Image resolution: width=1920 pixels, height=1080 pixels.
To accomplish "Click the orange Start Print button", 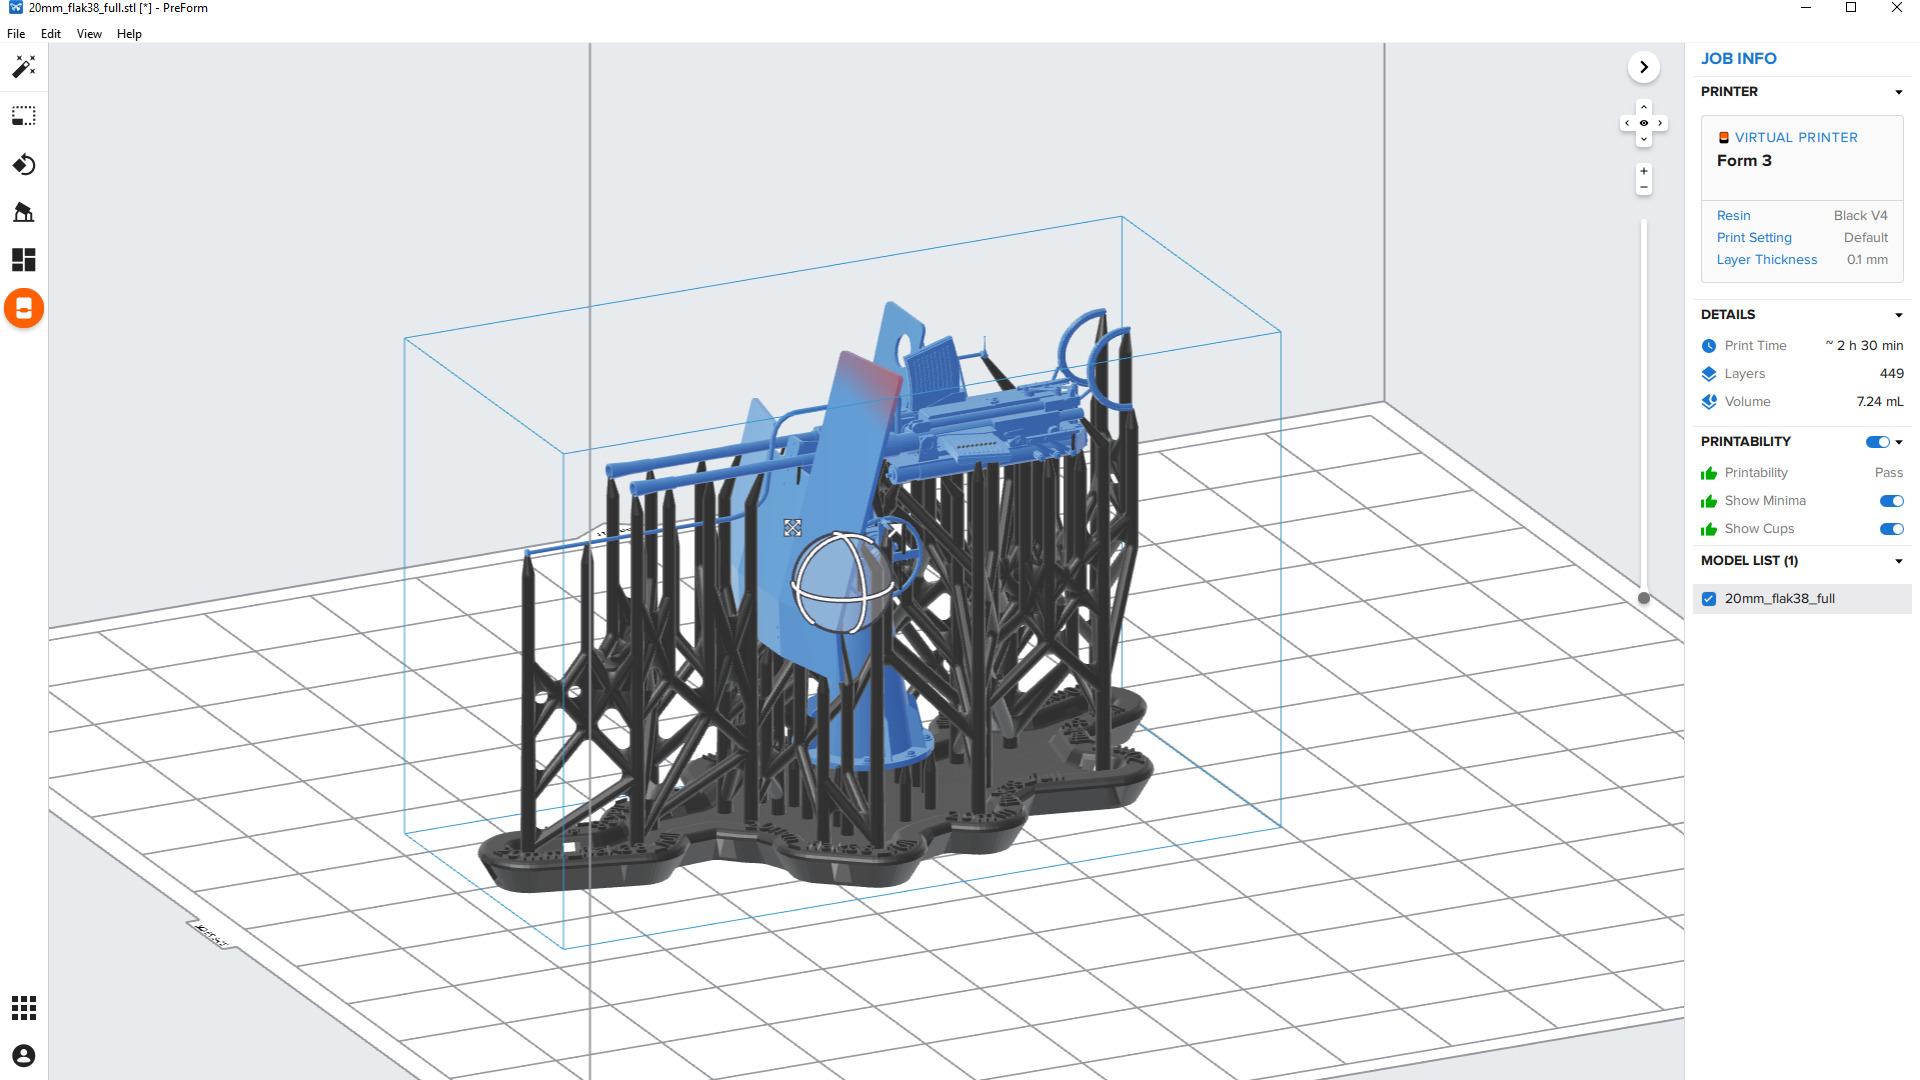I will (24, 308).
